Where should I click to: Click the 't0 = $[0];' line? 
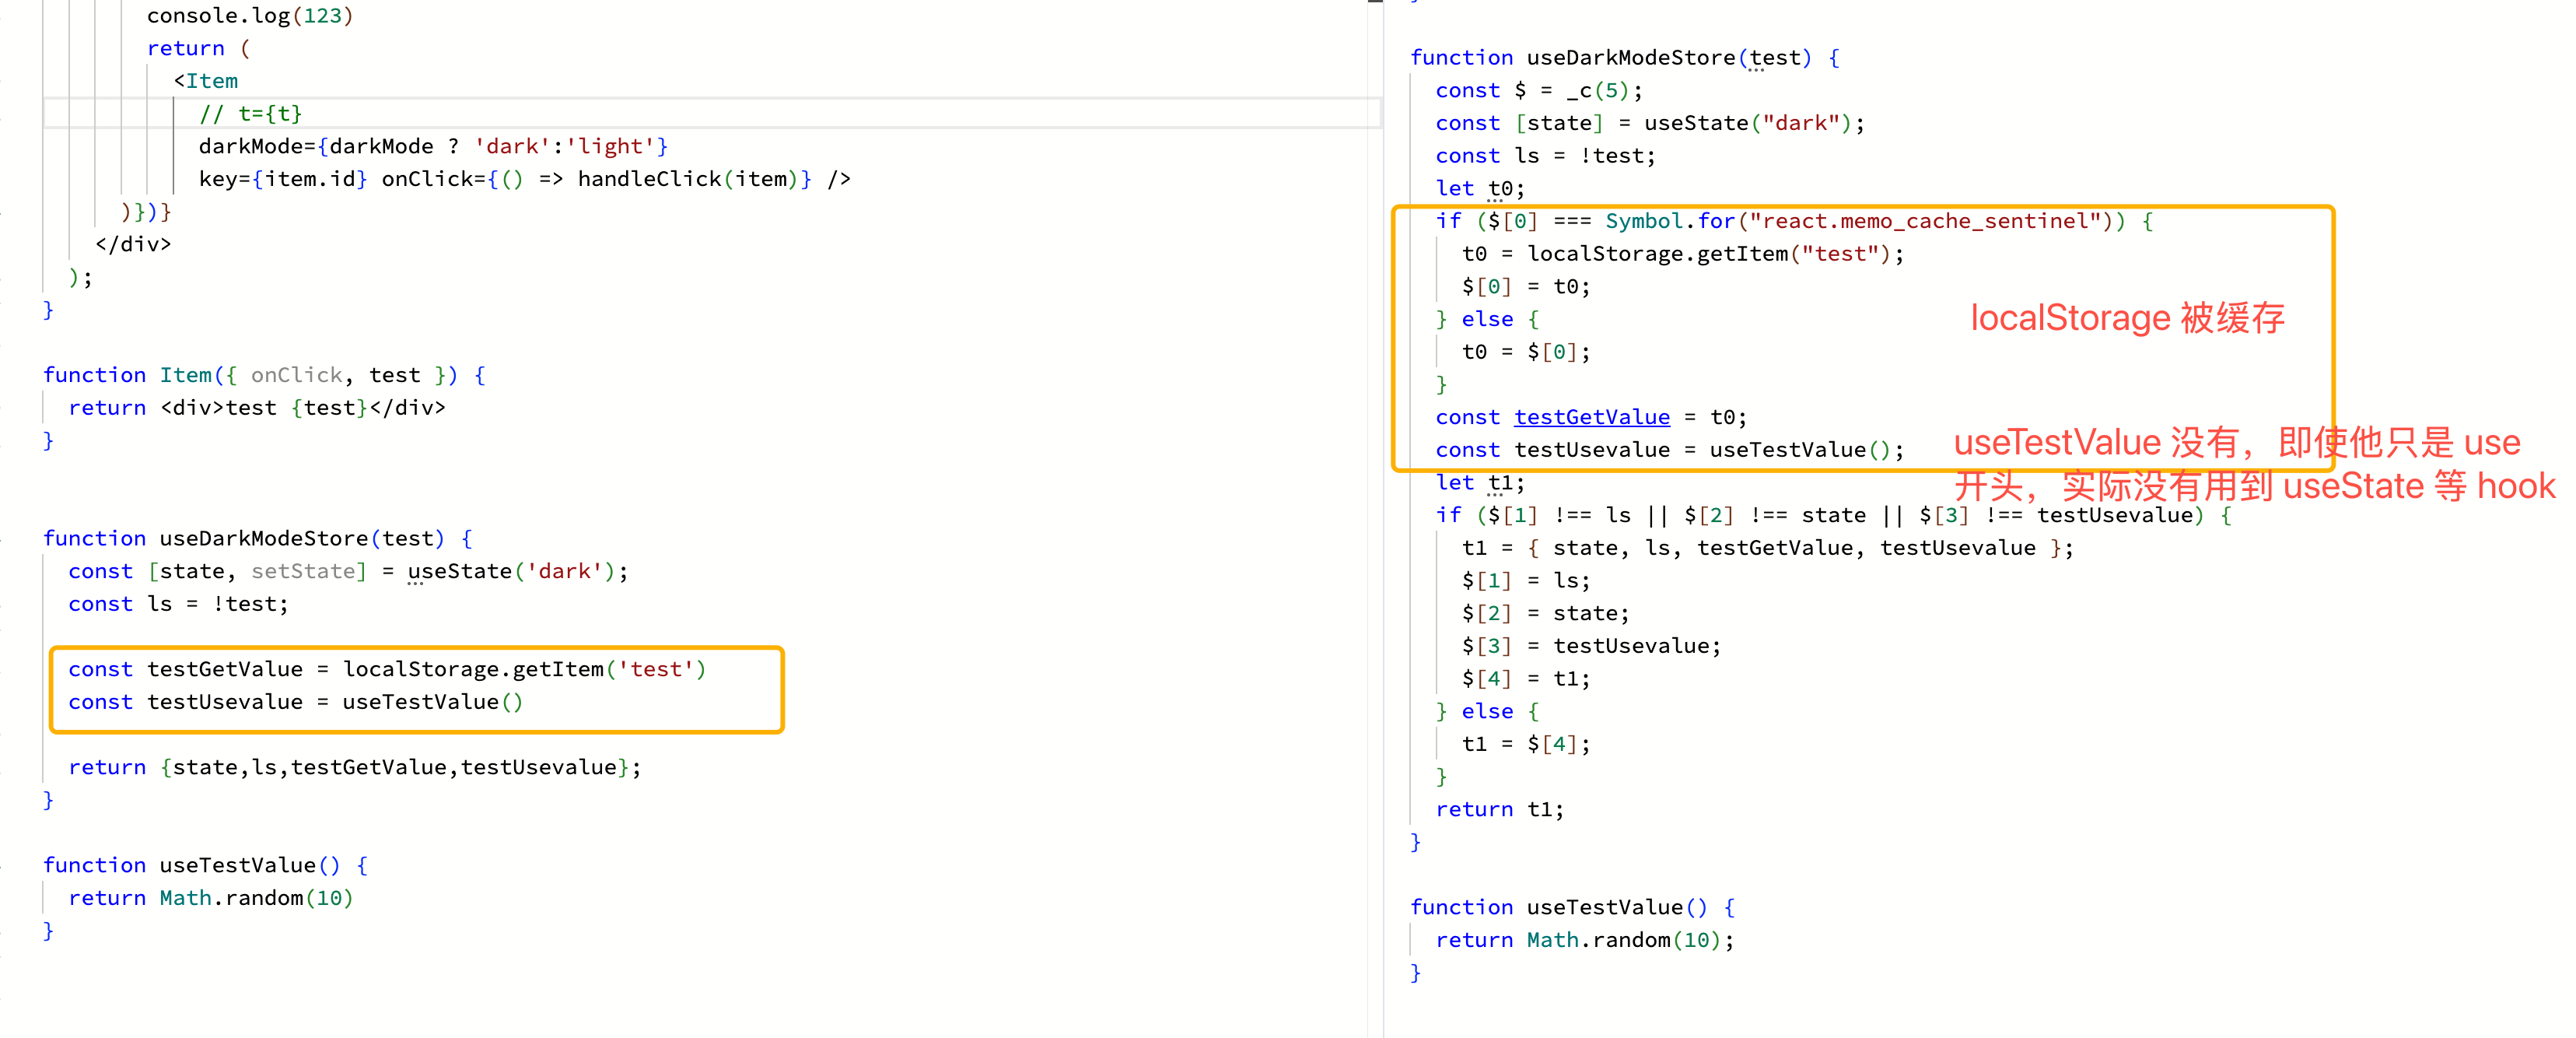pos(1526,352)
